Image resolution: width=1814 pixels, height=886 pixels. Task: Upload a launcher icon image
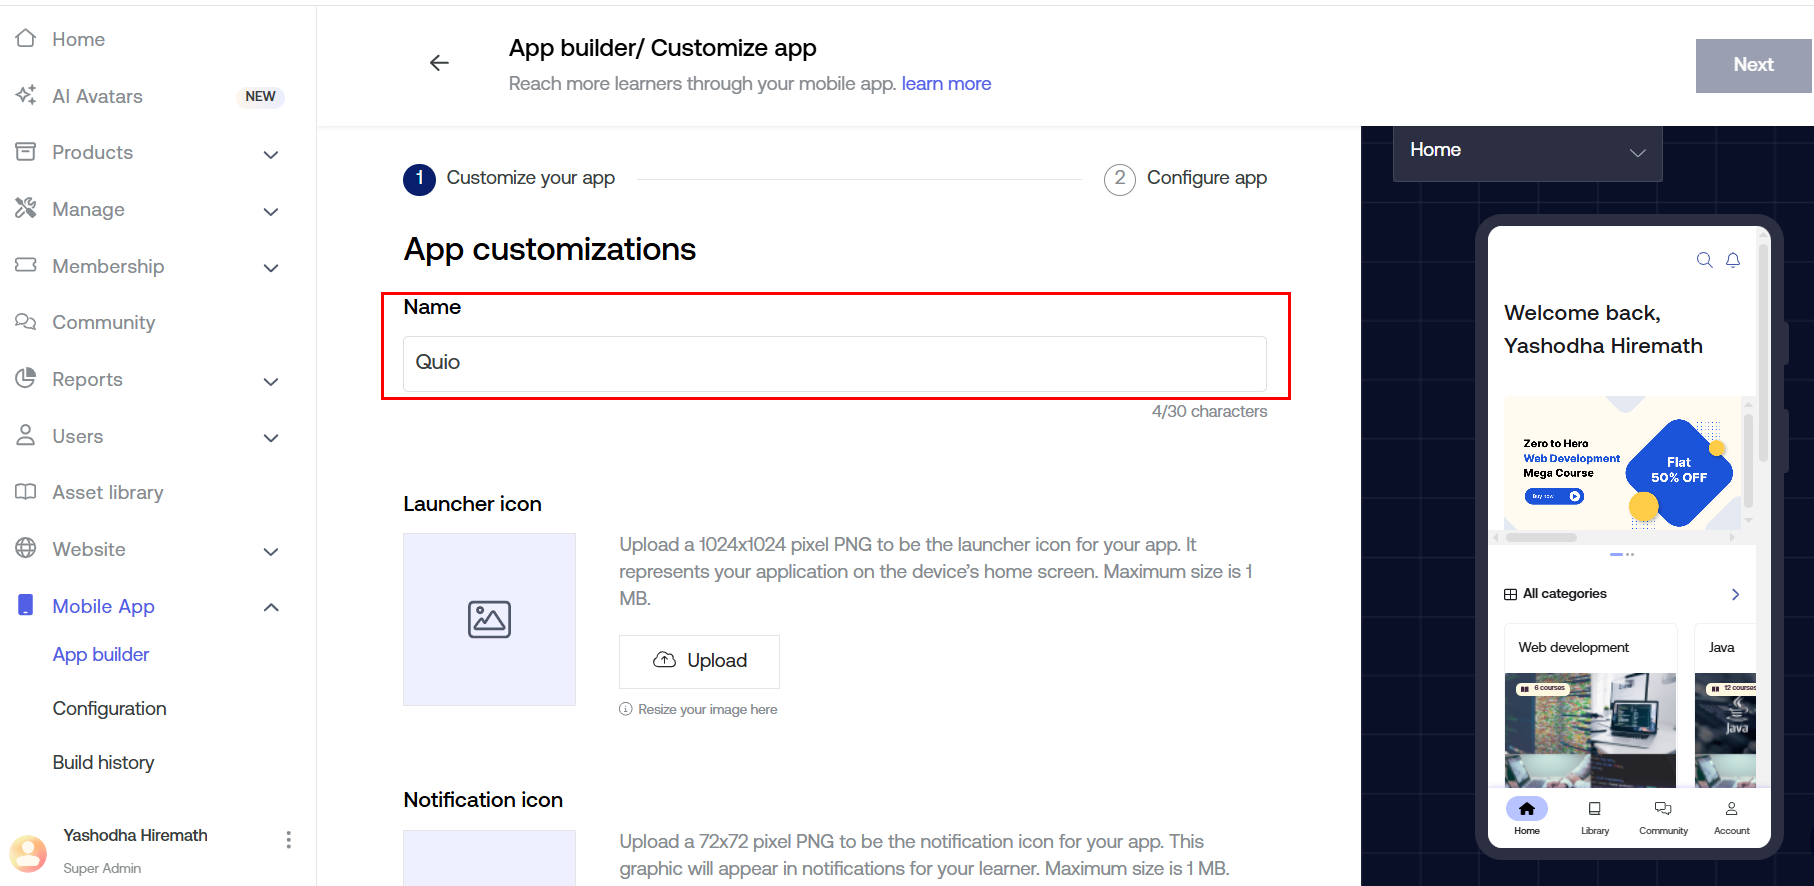click(x=699, y=661)
